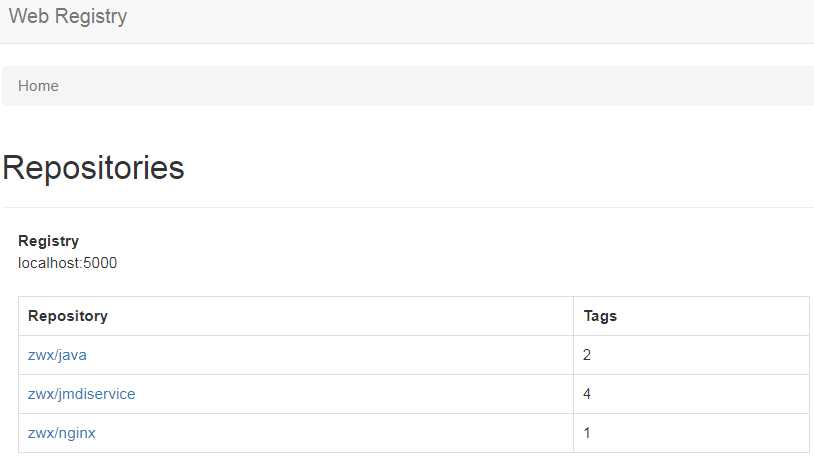The width and height of the screenshot is (814, 467).
Task: Click the Tags column header
Action: point(600,315)
